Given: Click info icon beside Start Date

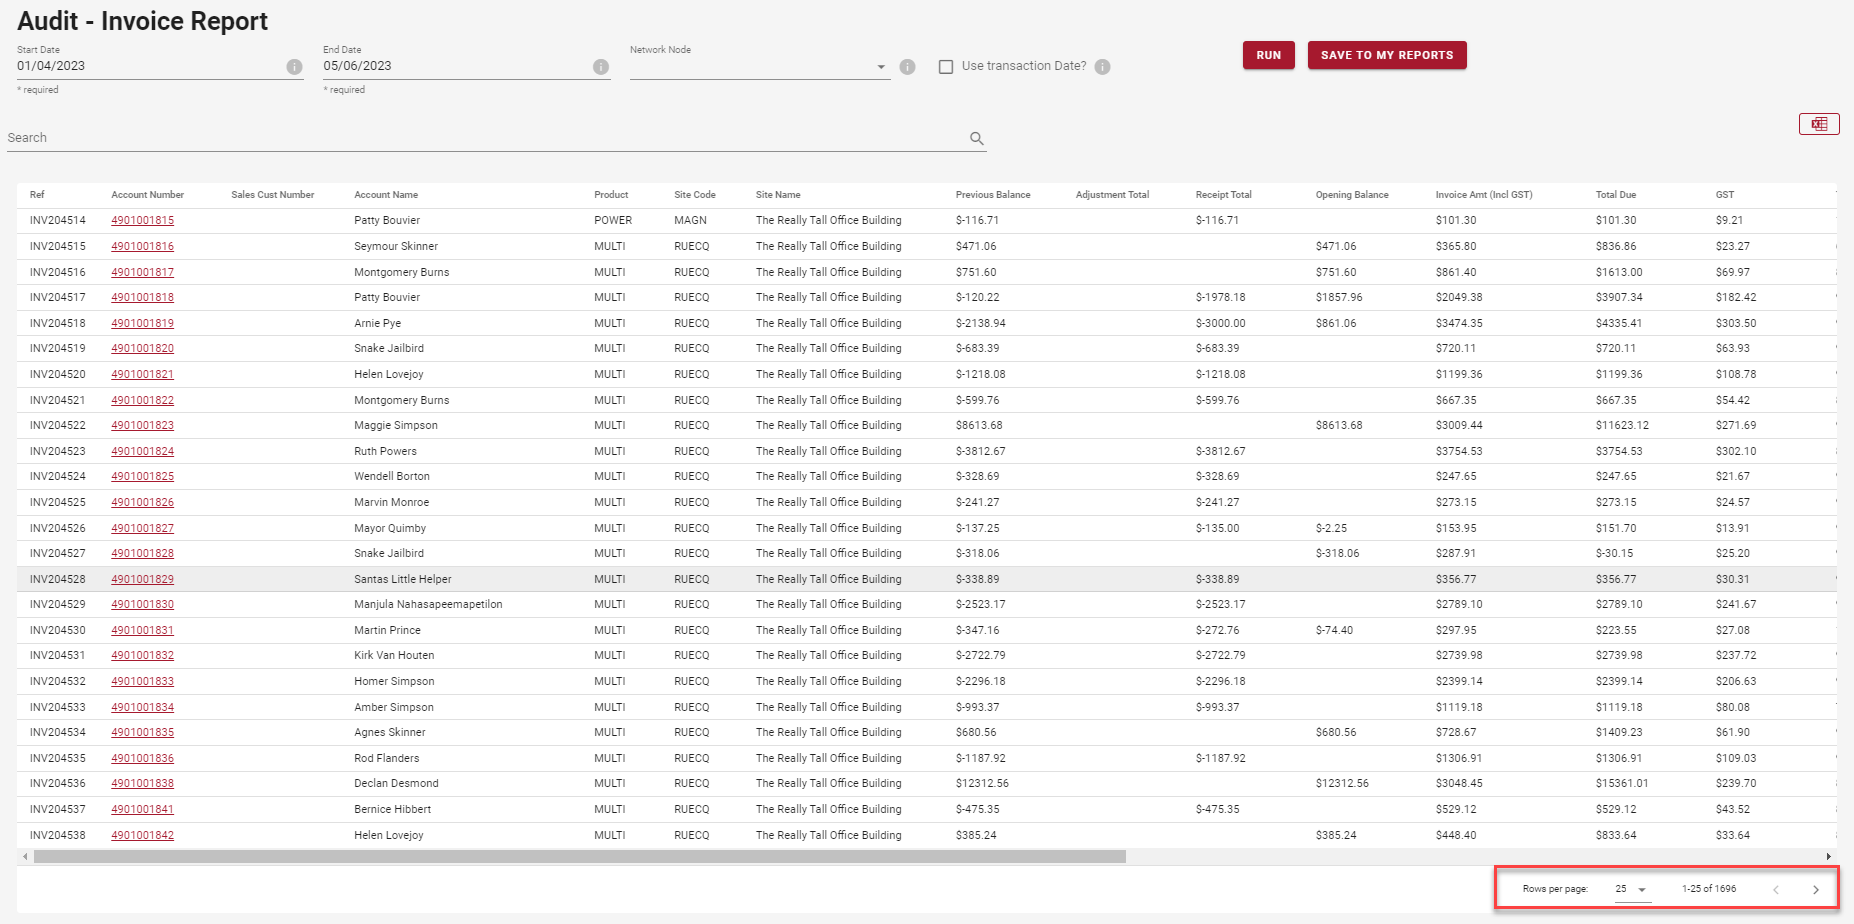Looking at the screenshot, I should pyautogui.click(x=294, y=67).
